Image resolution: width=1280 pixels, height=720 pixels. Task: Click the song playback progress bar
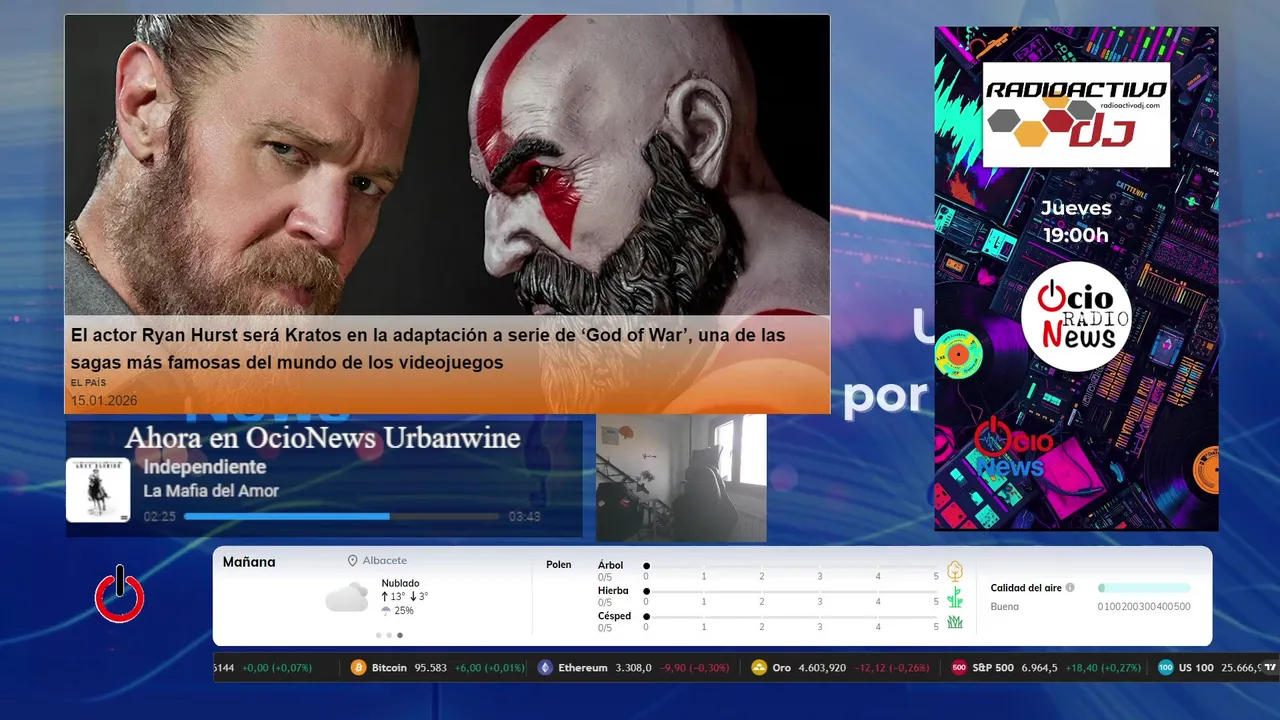(x=341, y=516)
